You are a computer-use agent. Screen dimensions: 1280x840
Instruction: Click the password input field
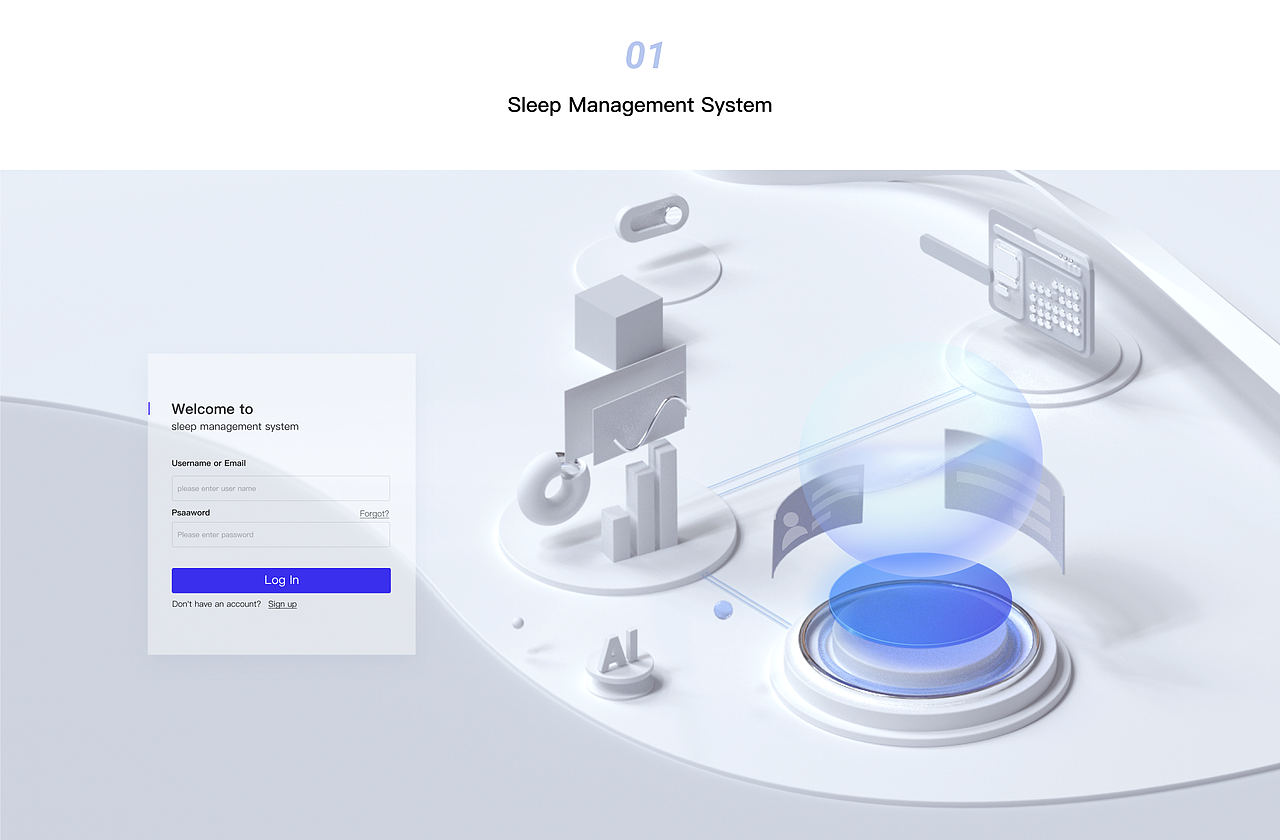coord(281,534)
